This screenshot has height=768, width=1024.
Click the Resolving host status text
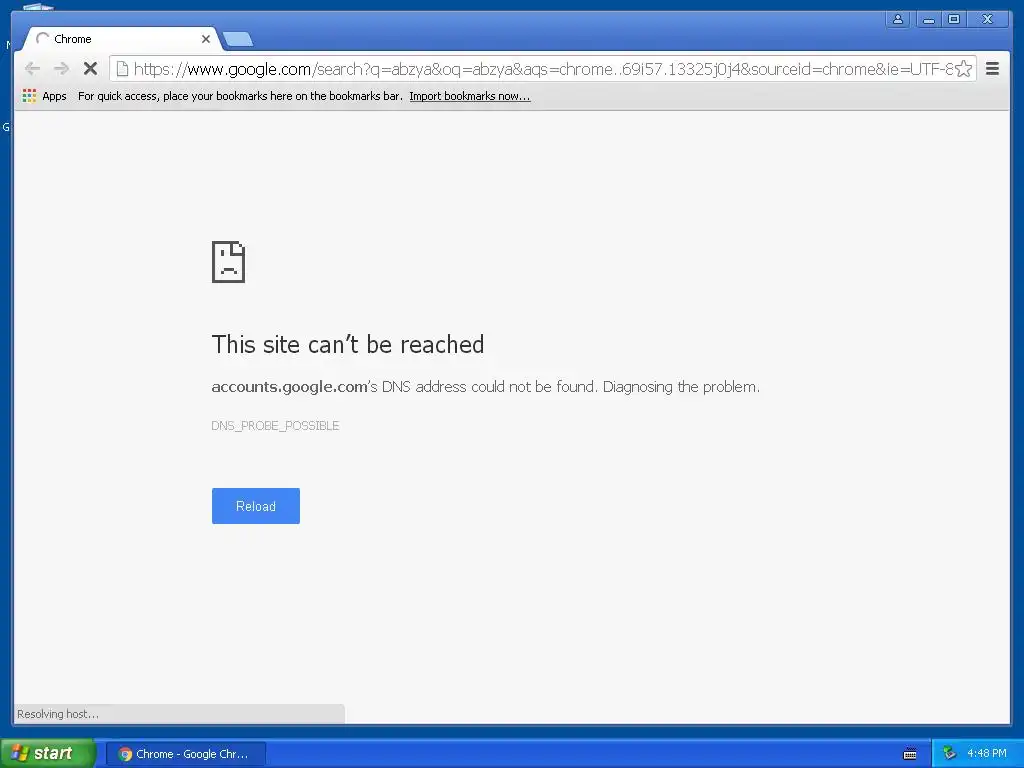click(58, 714)
